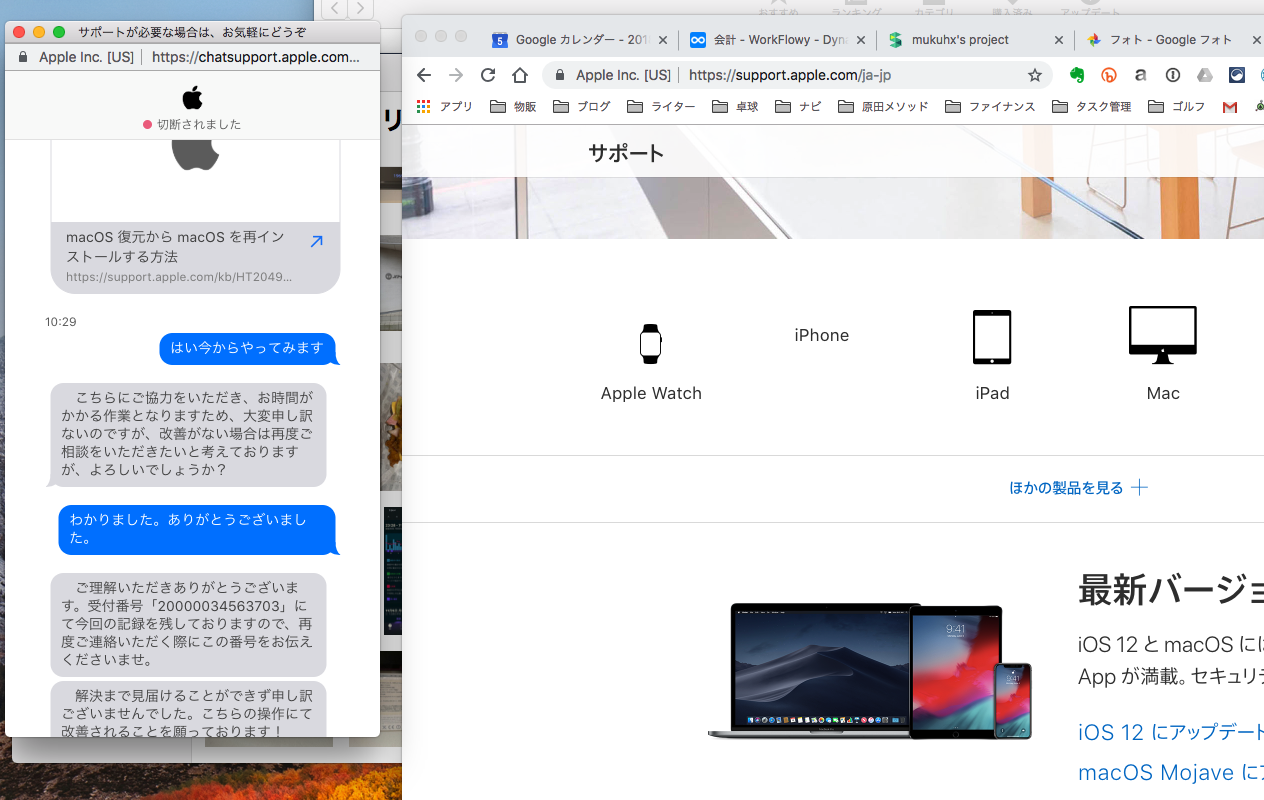Go to Chrome home page icon
1264x800 pixels.
click(x=520, y=75)
